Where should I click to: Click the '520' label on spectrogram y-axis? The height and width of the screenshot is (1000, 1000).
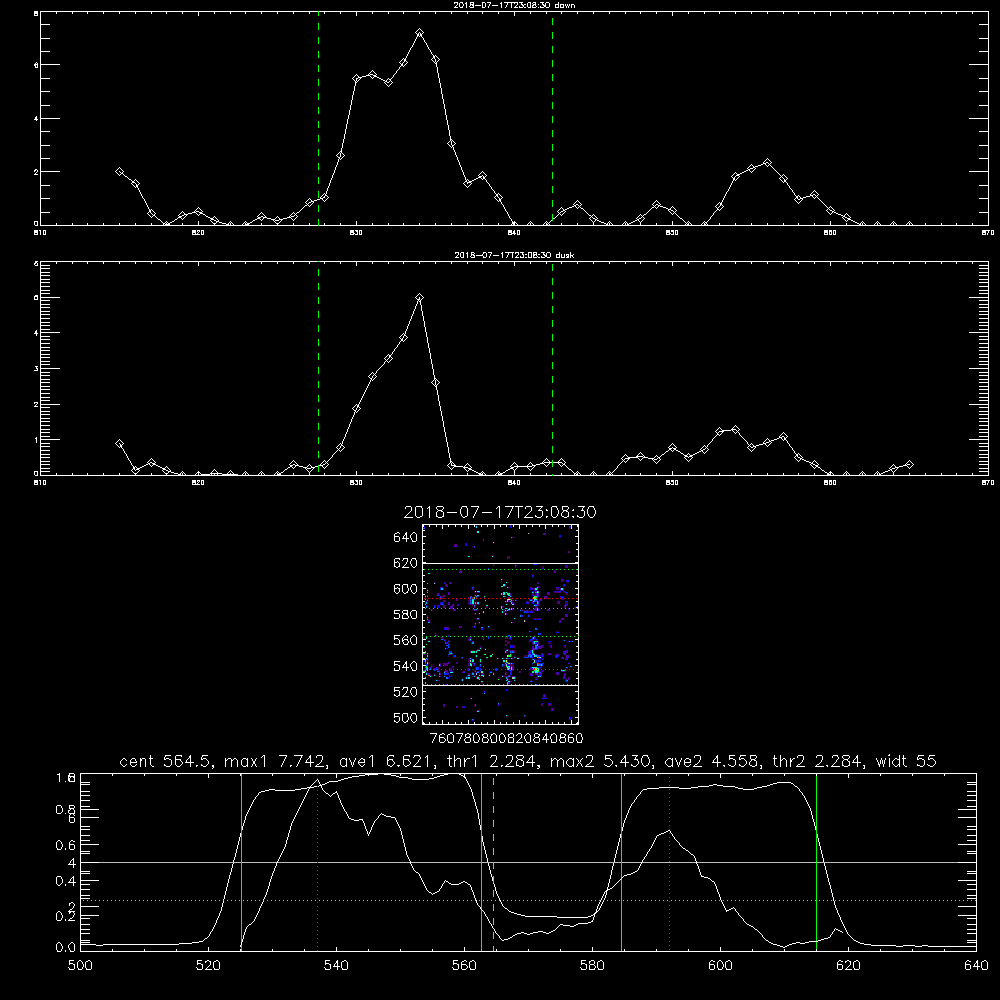click(406, 692)
